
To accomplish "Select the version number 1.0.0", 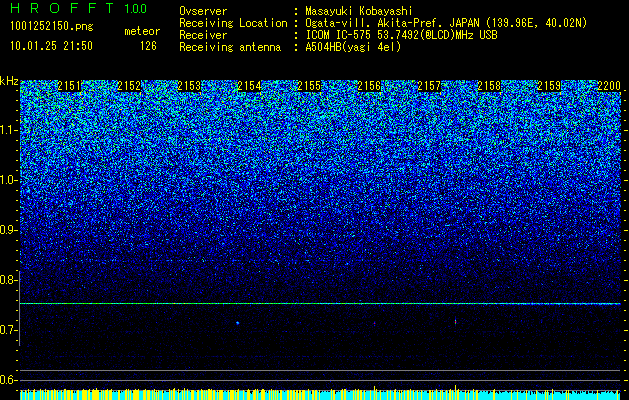I will pos(135,9).
